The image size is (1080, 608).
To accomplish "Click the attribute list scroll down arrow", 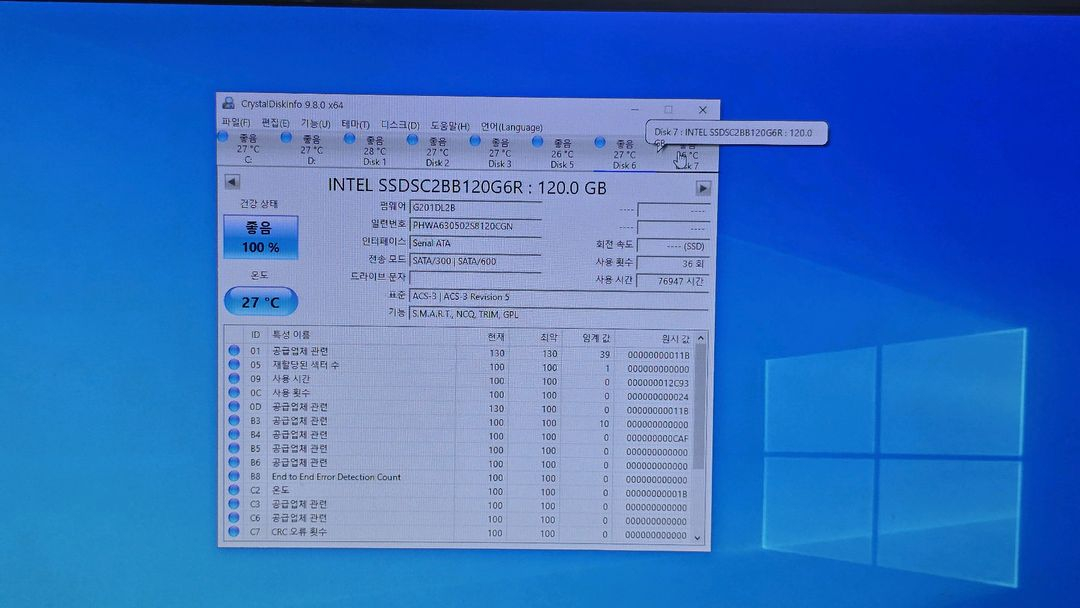I will coord(698,538).
